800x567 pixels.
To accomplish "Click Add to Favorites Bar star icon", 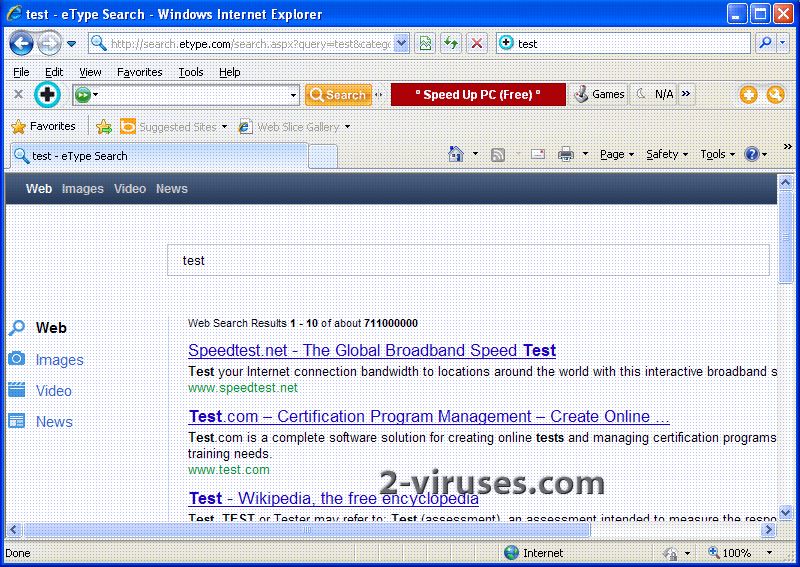I will point(104,127).
